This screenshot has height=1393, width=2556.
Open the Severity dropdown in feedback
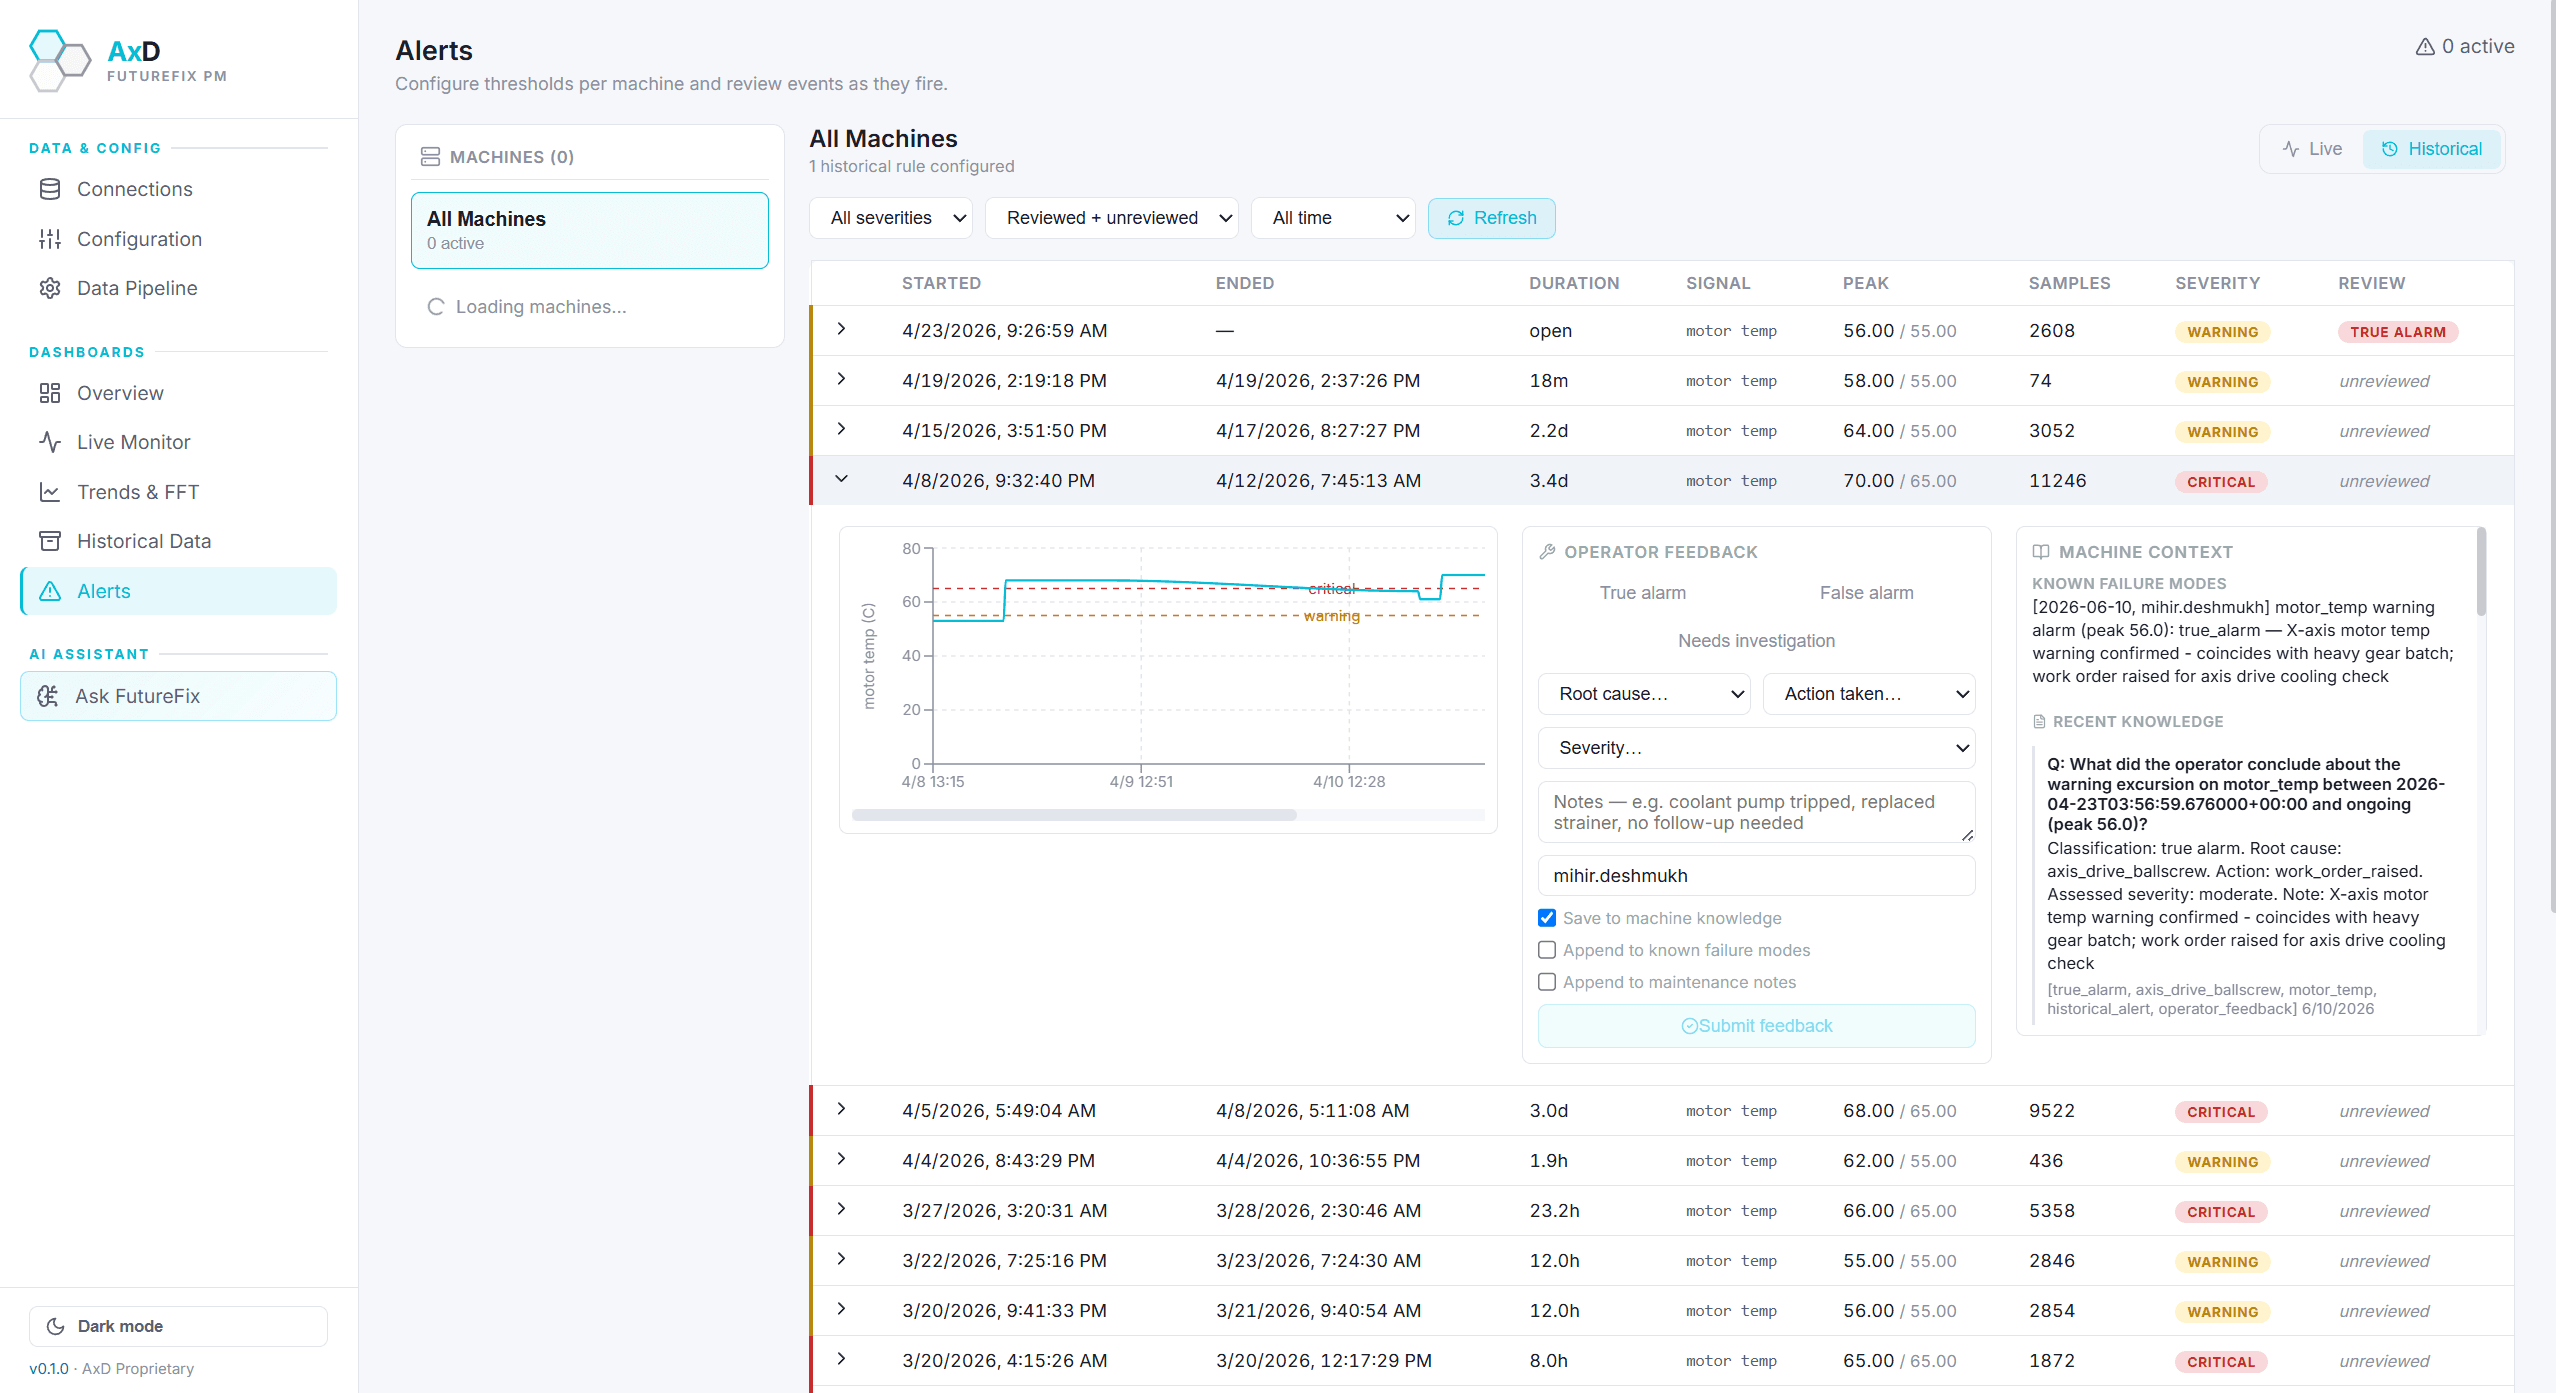coord(1756,748)
